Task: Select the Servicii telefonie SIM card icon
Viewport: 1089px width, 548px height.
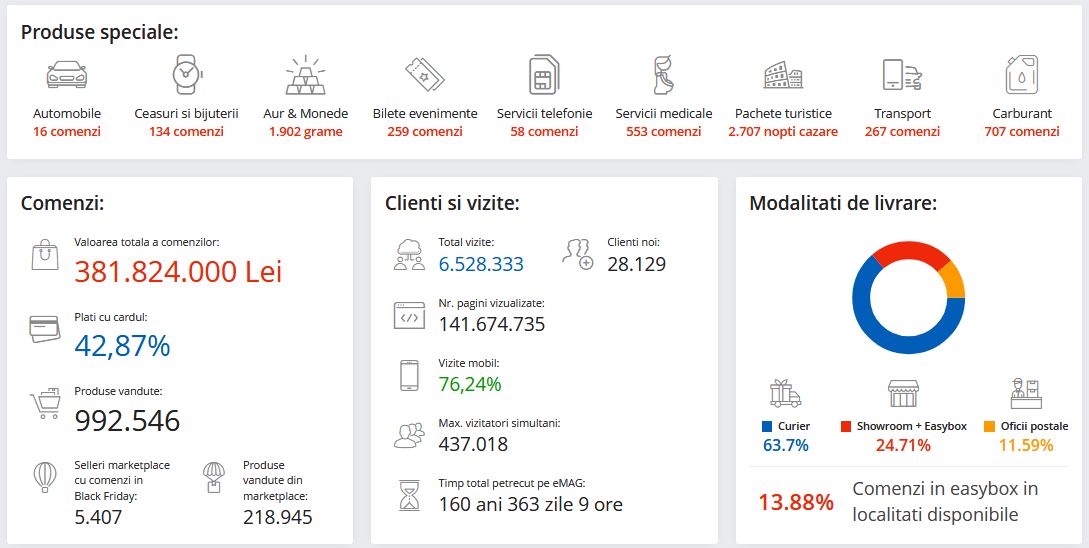Action: tap(544, 75)
